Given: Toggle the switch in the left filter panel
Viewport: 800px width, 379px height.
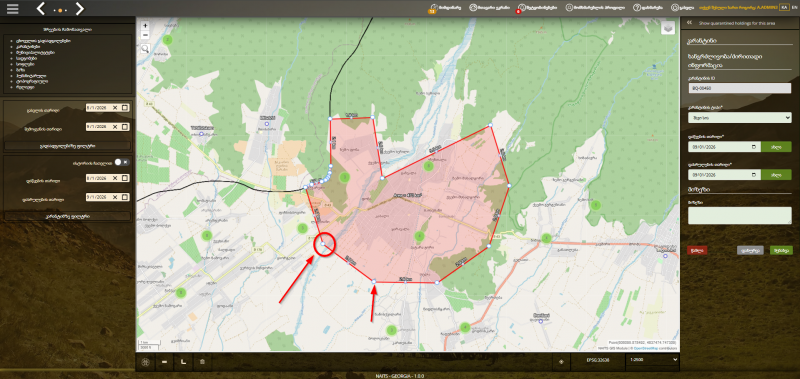Looking at the screenshot, I should 122,162.
